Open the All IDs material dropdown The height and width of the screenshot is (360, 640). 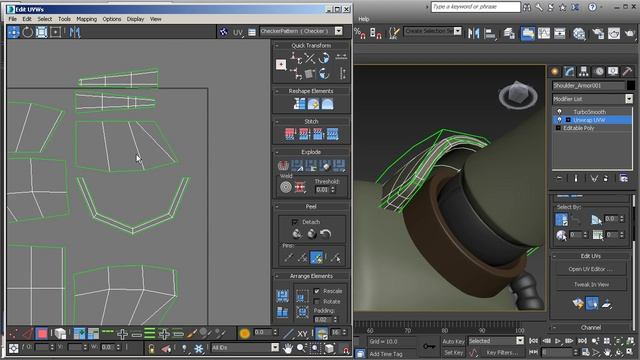point(275,347)
